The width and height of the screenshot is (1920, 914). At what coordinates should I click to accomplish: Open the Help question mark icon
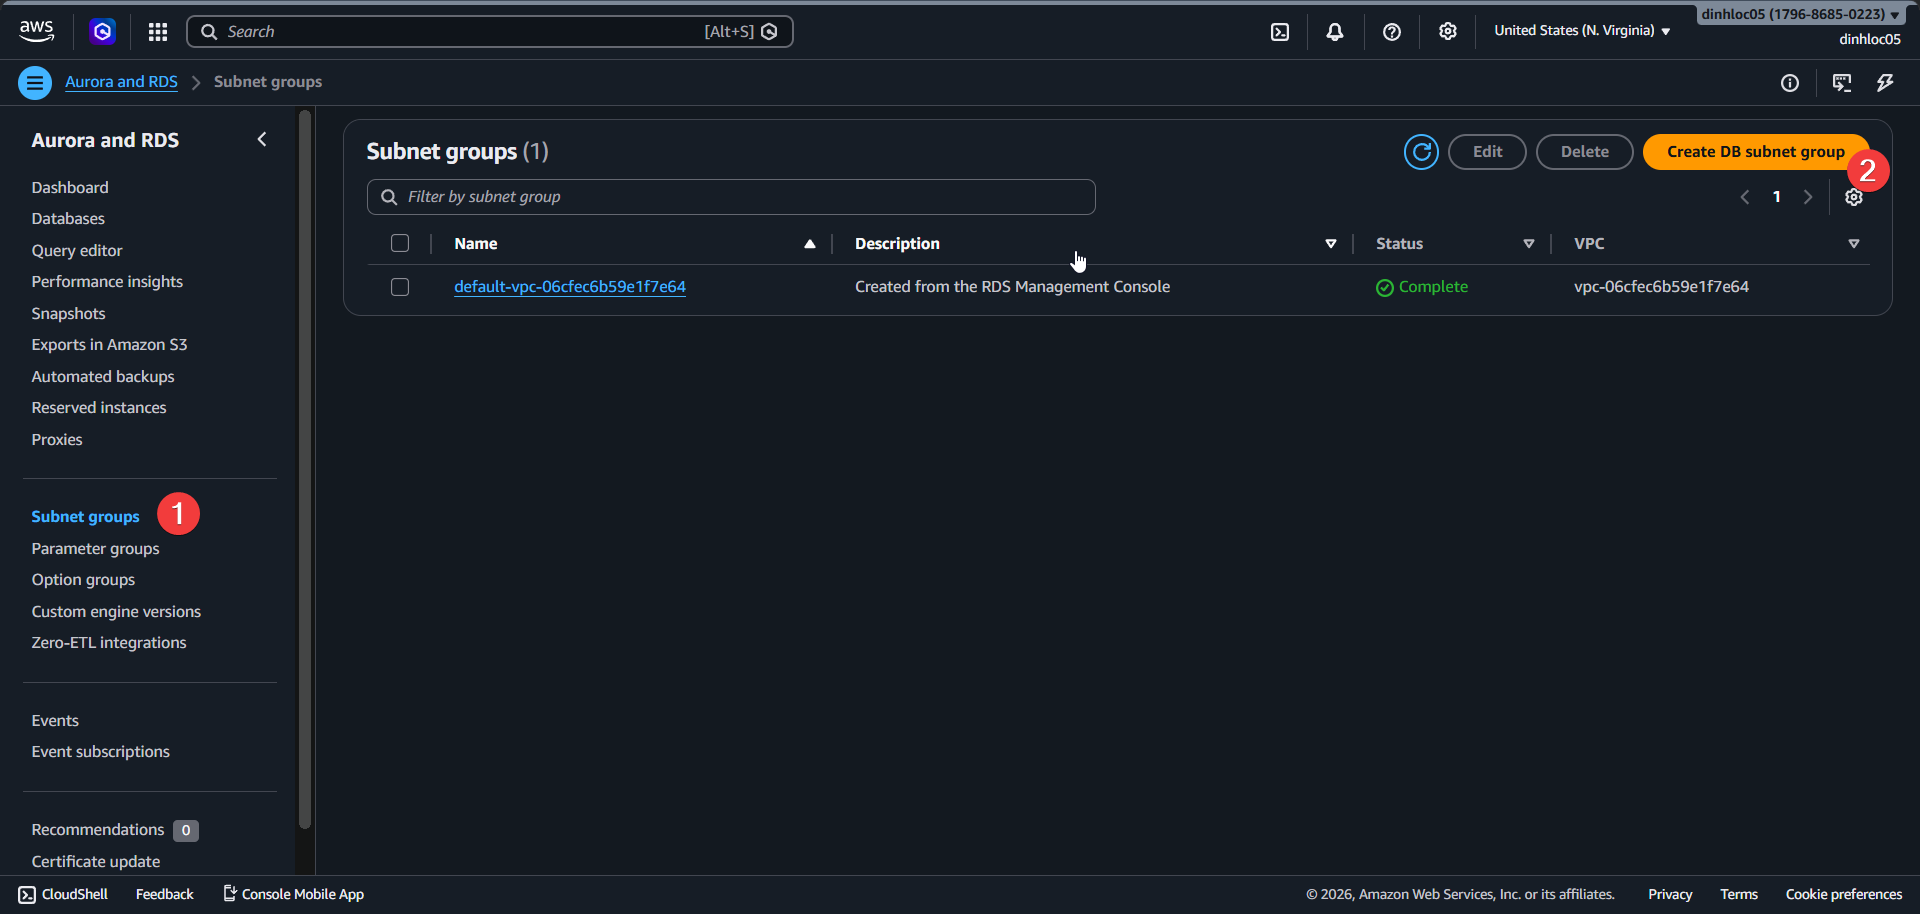pos(1392,31)
